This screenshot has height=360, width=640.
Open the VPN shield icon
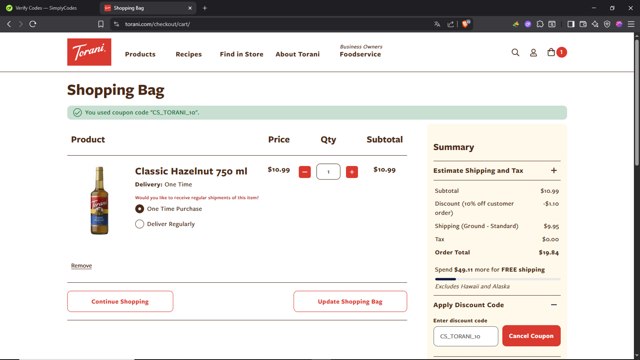pyautogui.click(x=607, y=24)
